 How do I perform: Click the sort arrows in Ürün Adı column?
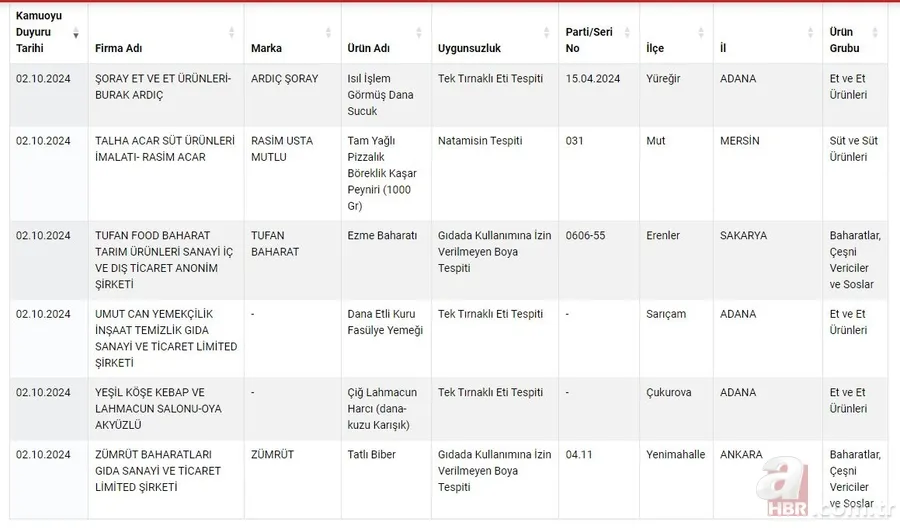(x=420, y=34)
